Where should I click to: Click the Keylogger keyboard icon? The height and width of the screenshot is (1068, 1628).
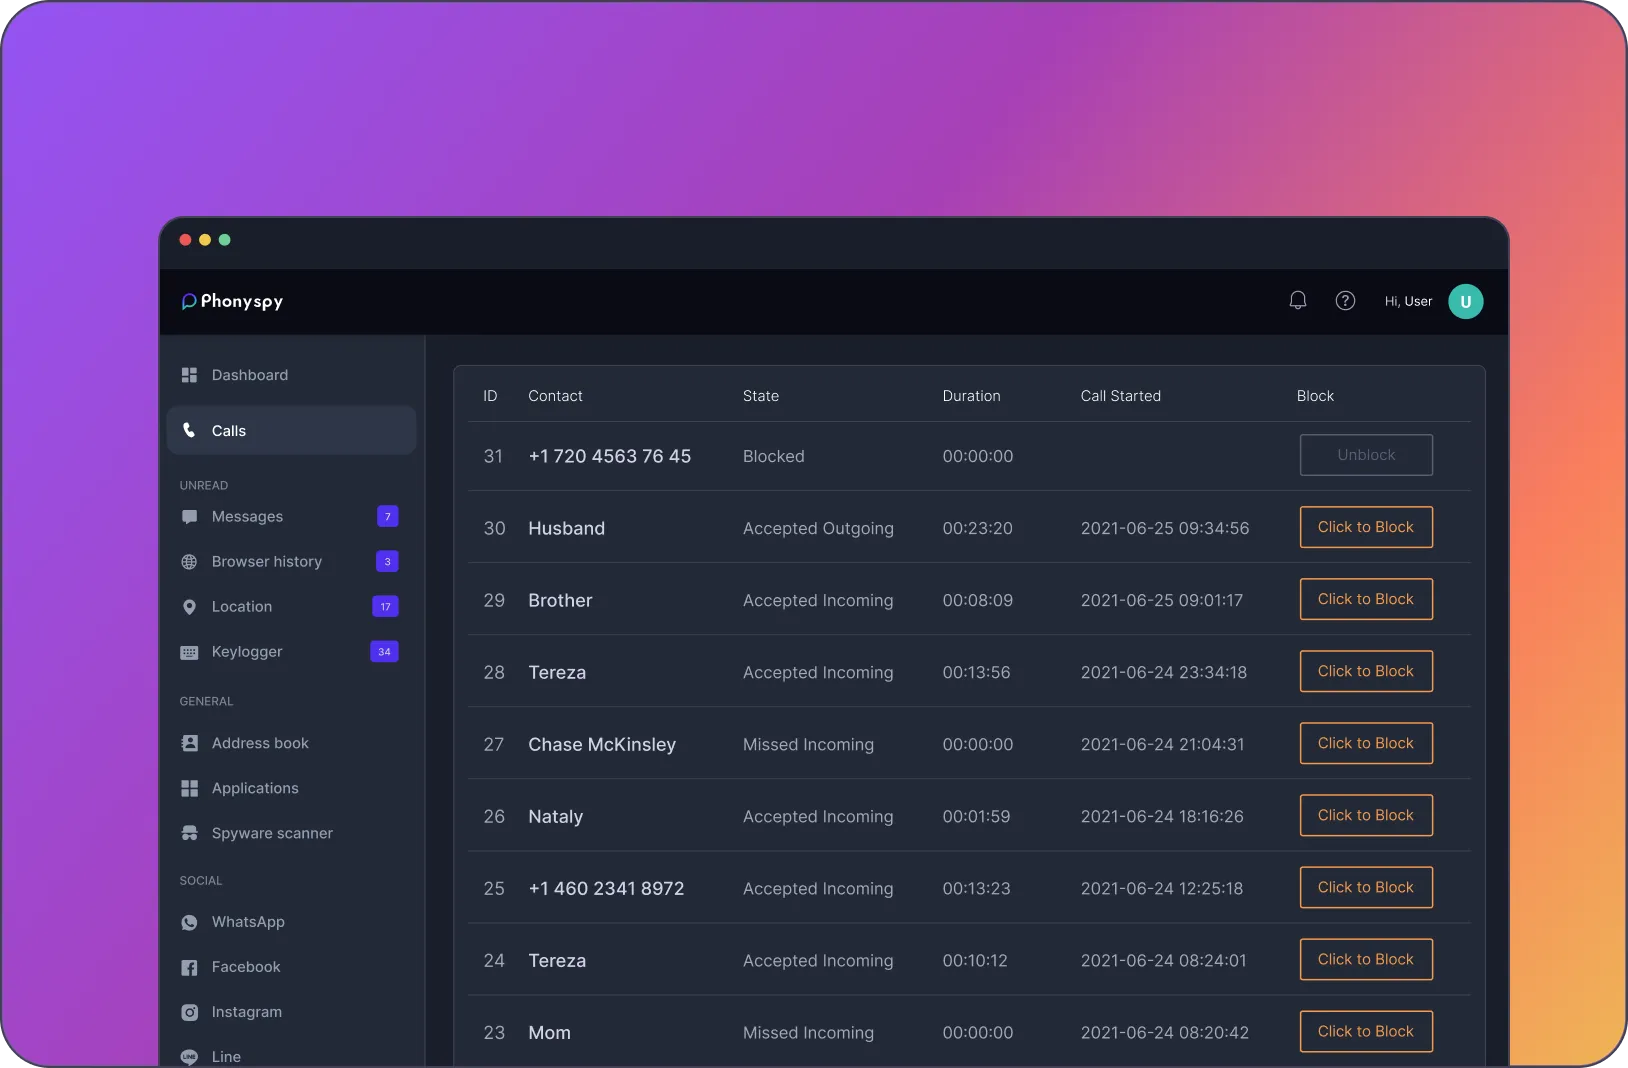coord(189,652)
